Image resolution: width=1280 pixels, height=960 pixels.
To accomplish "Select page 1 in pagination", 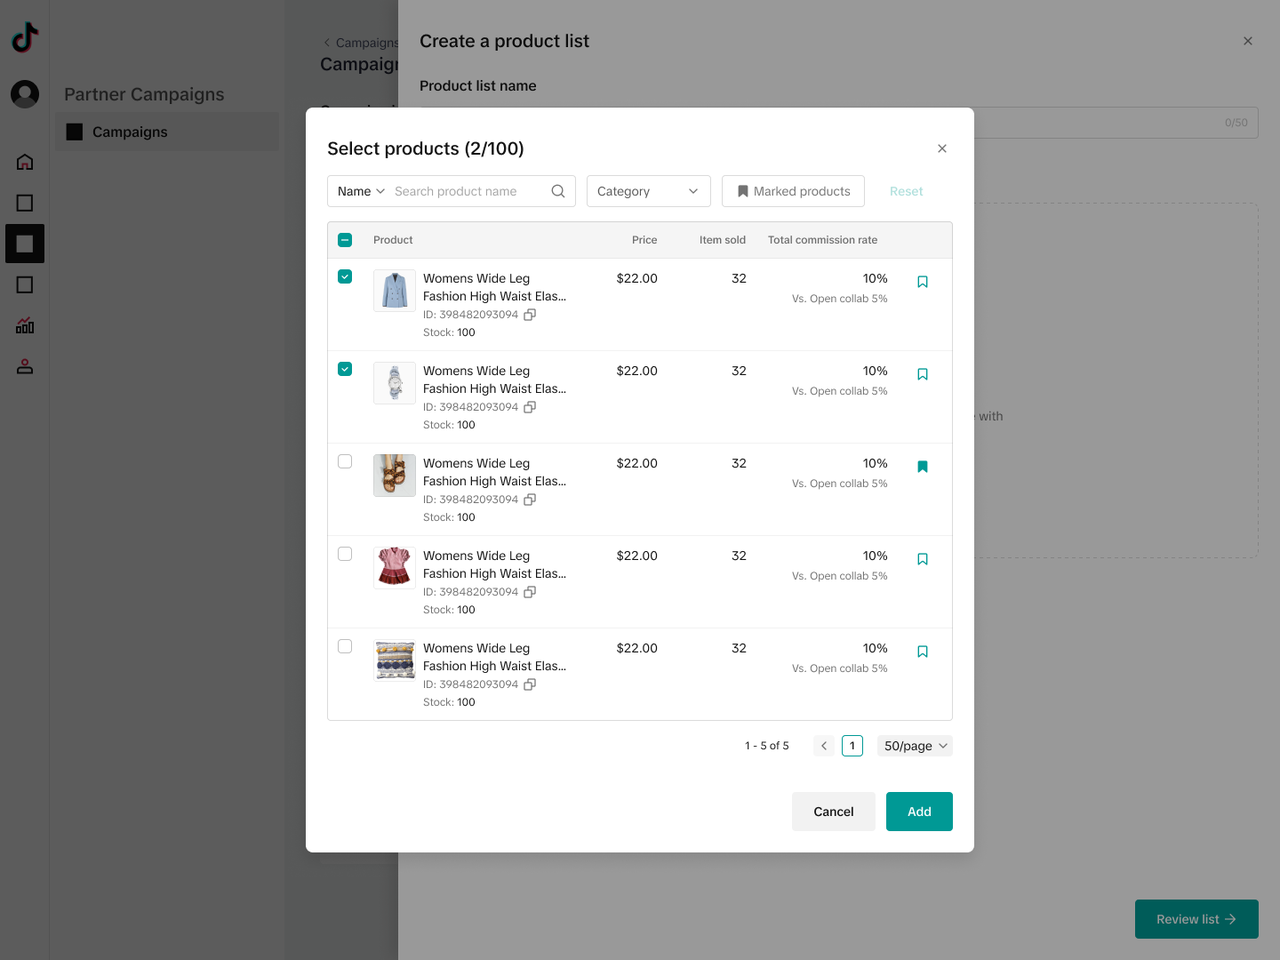I will click(852, 746).
